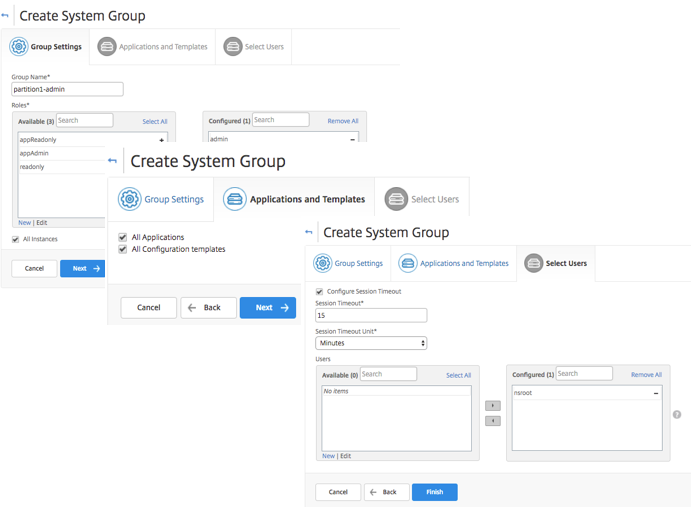The image size is (692, 511).
Task: Click Next button in Group Settings step
Action: [83, 268]
